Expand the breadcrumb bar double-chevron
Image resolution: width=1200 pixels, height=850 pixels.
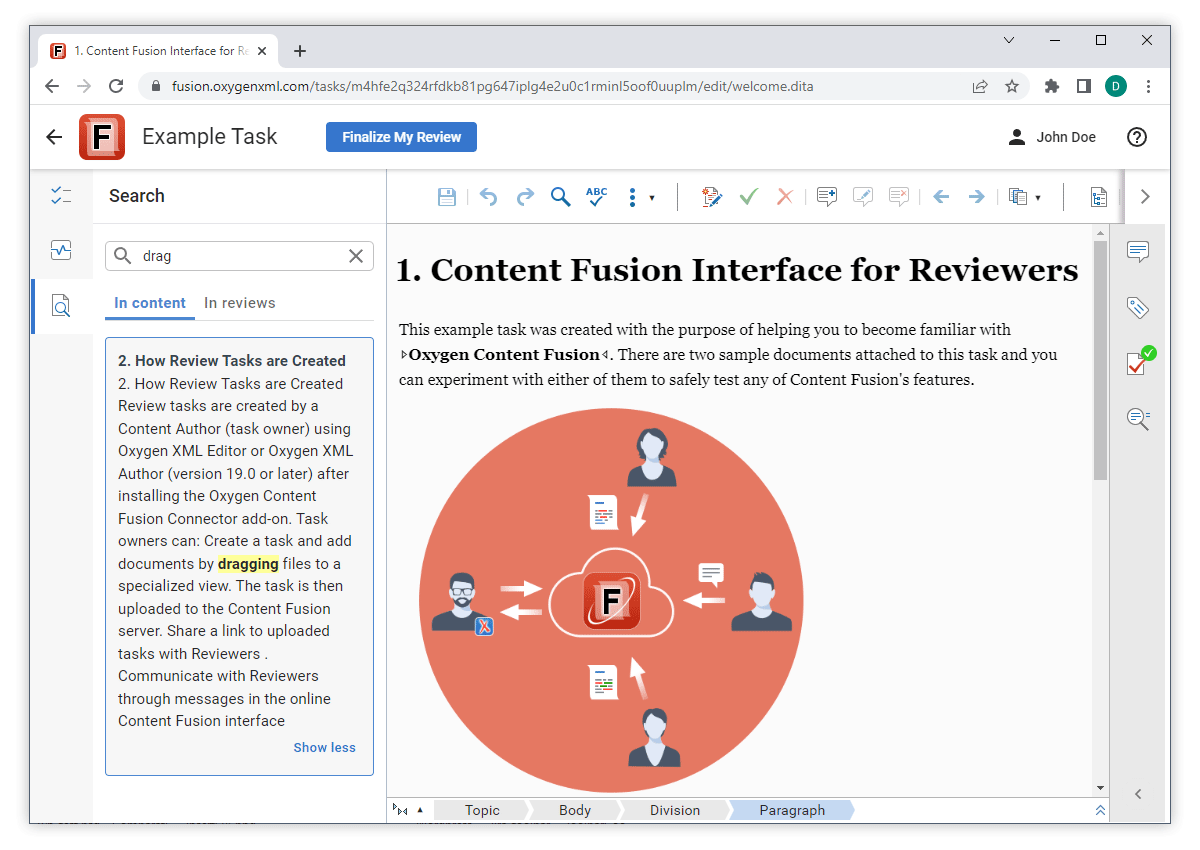tap(1100, 810)
